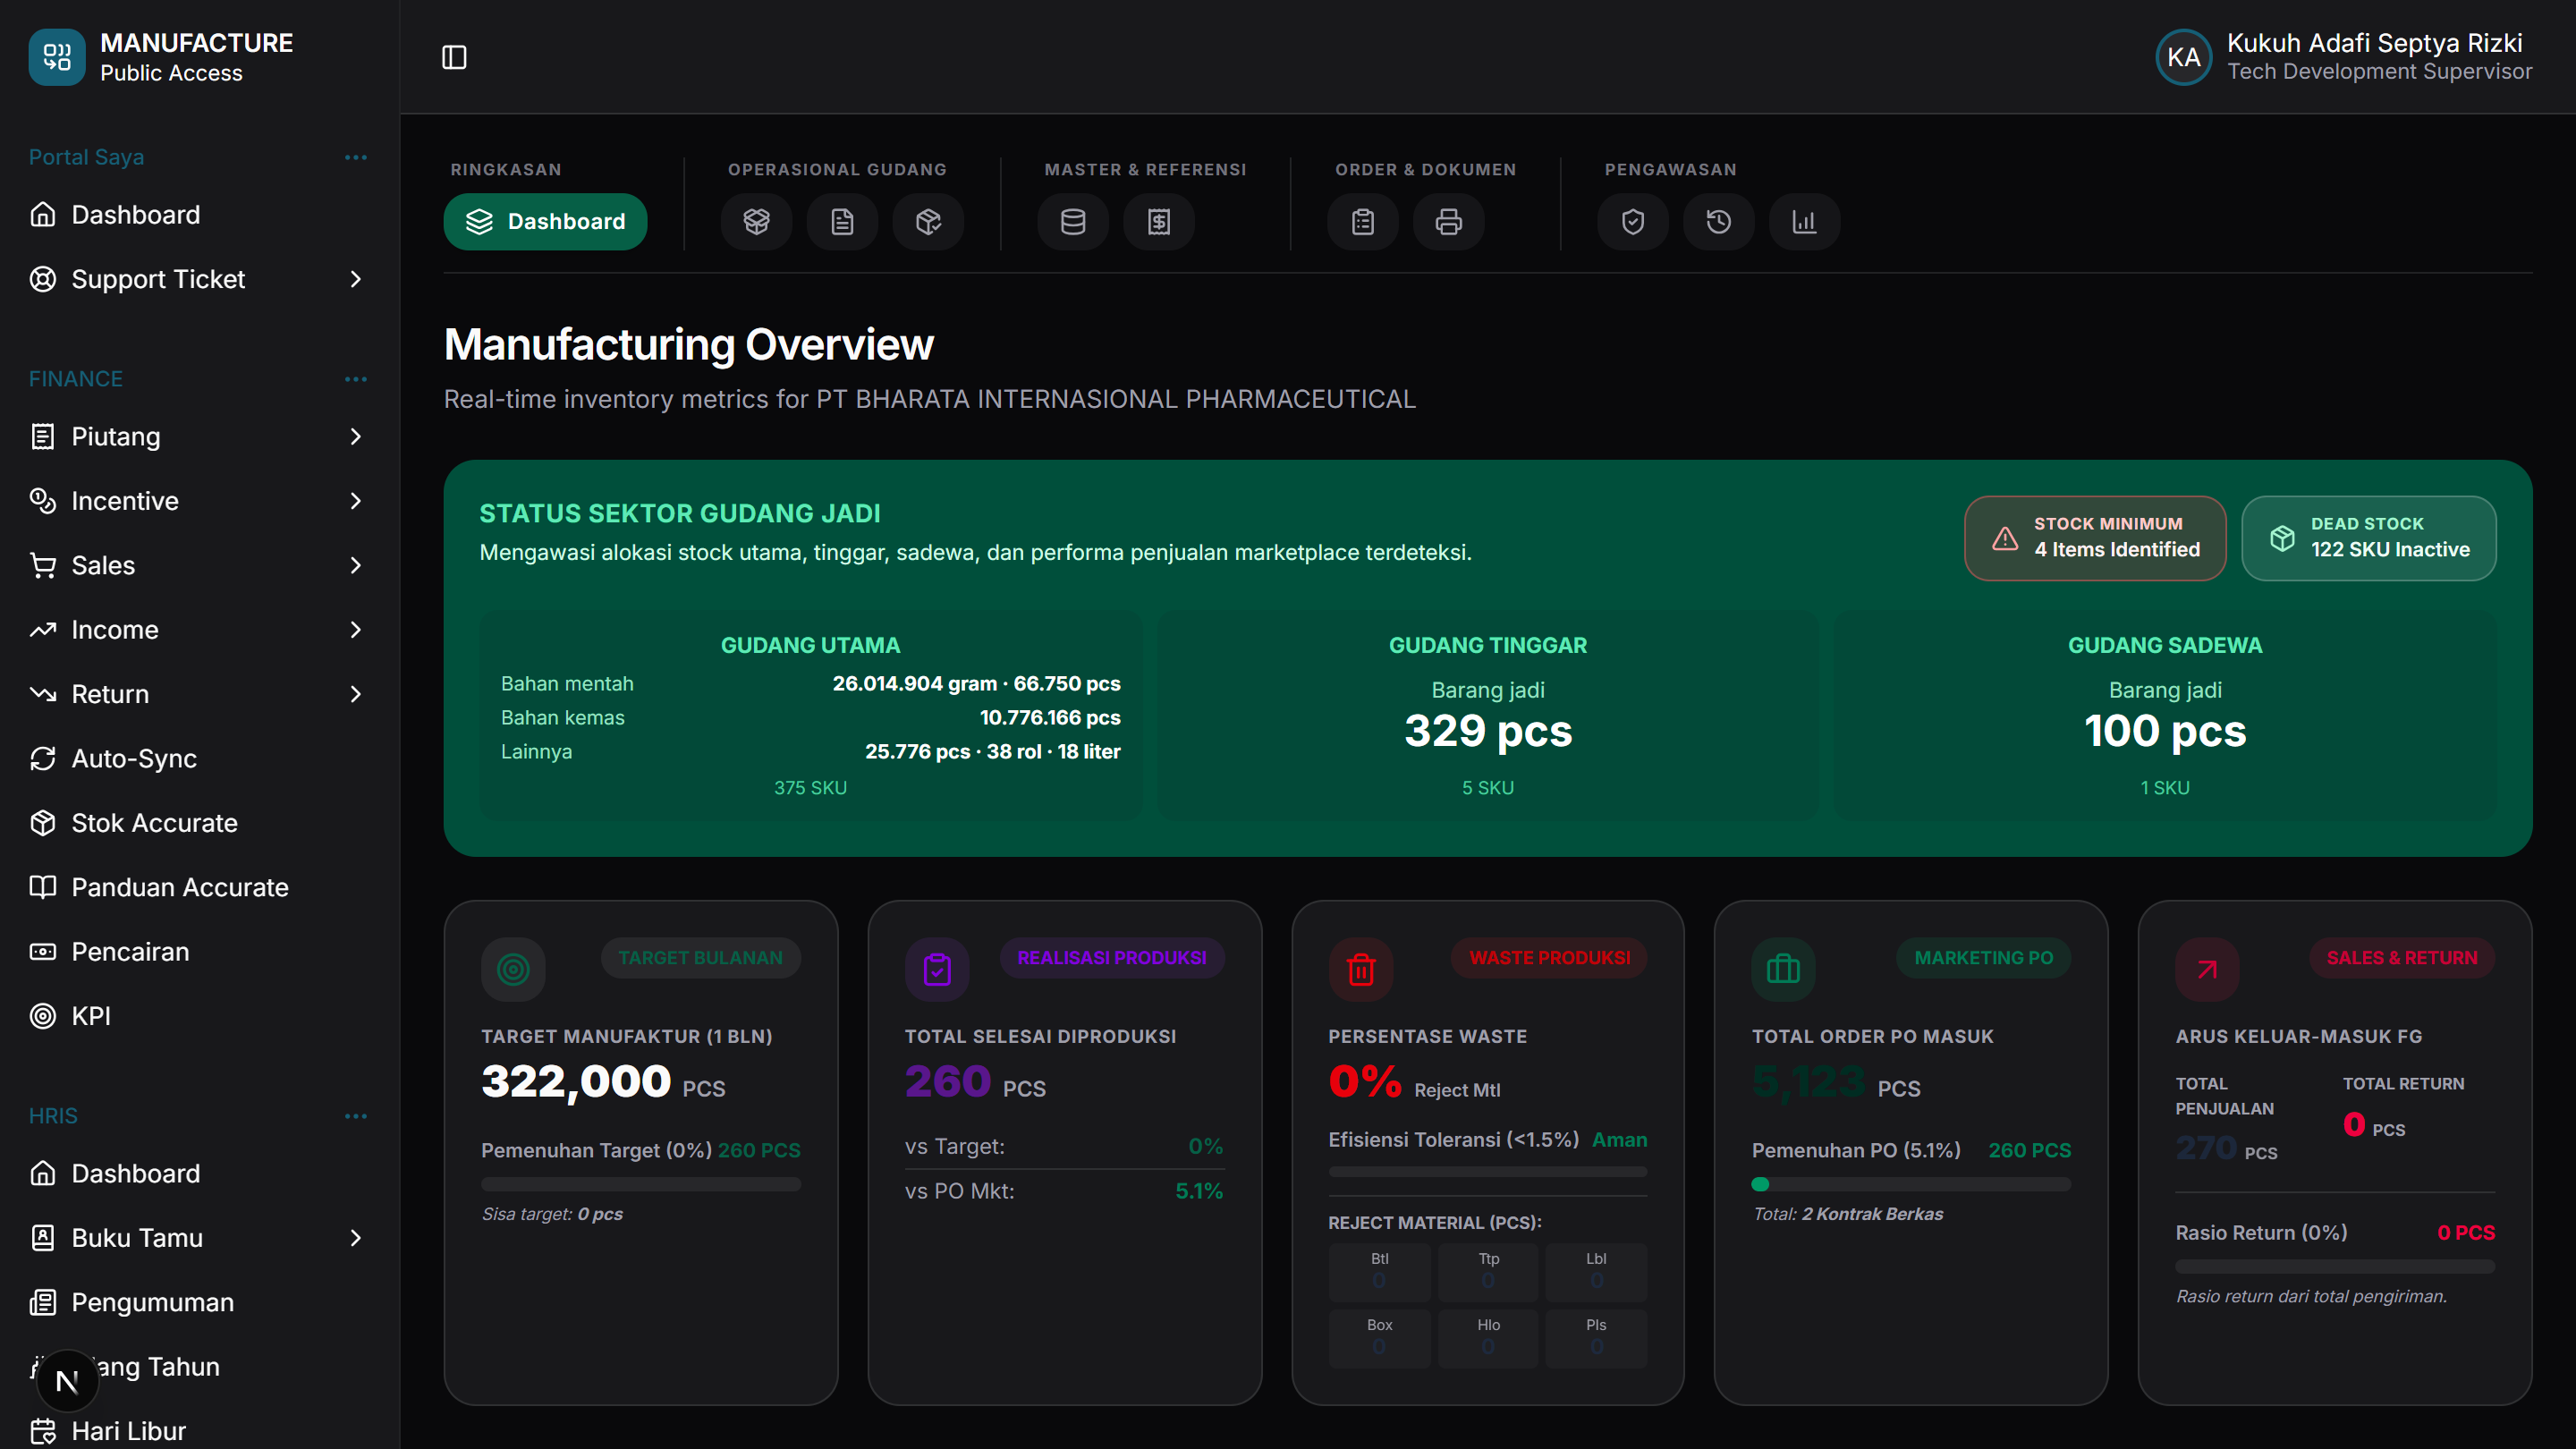Open Support Ticket menu item
This screenshot has width=2576, height=1449.
point(200,279)
